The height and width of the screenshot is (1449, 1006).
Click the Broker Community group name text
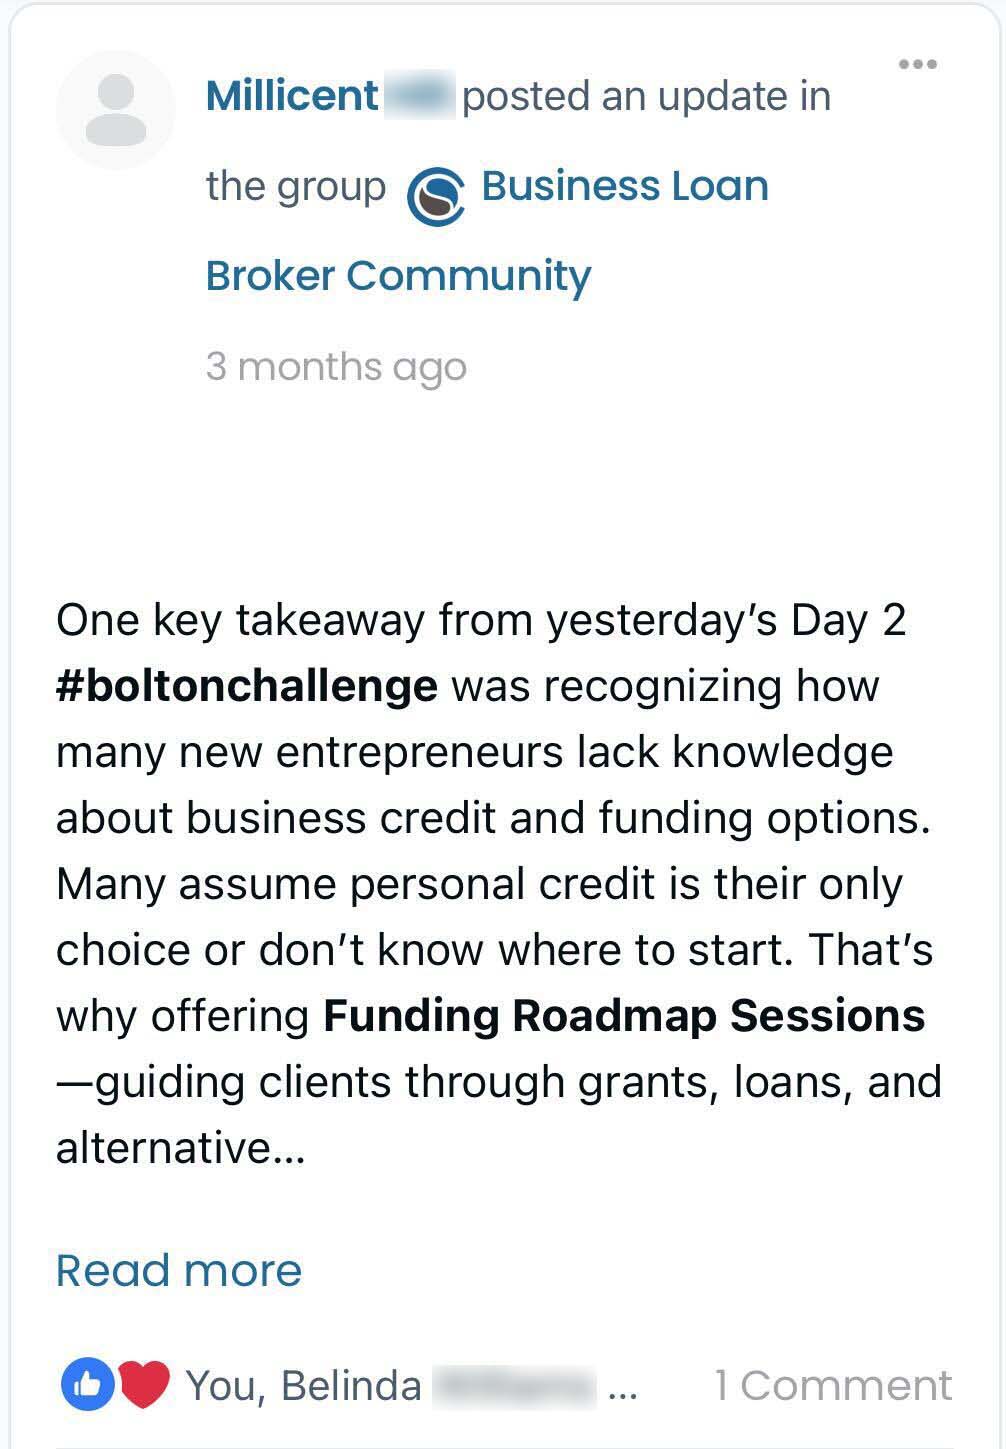[398, 276]
